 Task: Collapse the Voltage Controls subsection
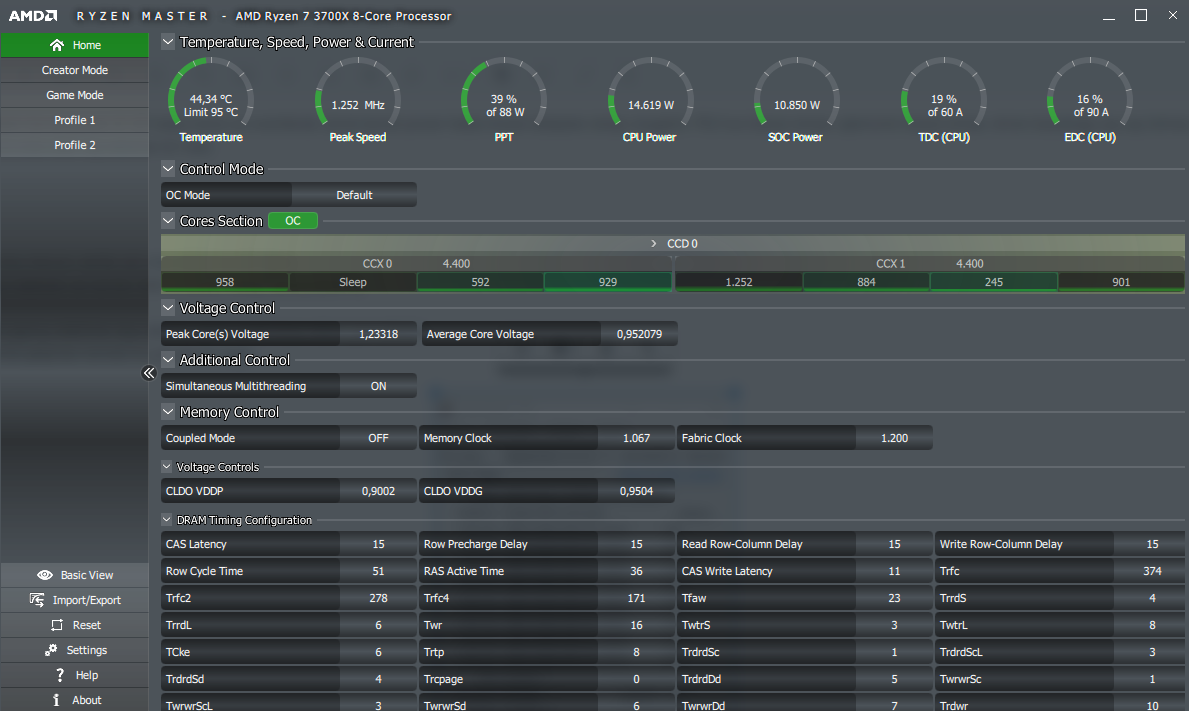(167, 466)
